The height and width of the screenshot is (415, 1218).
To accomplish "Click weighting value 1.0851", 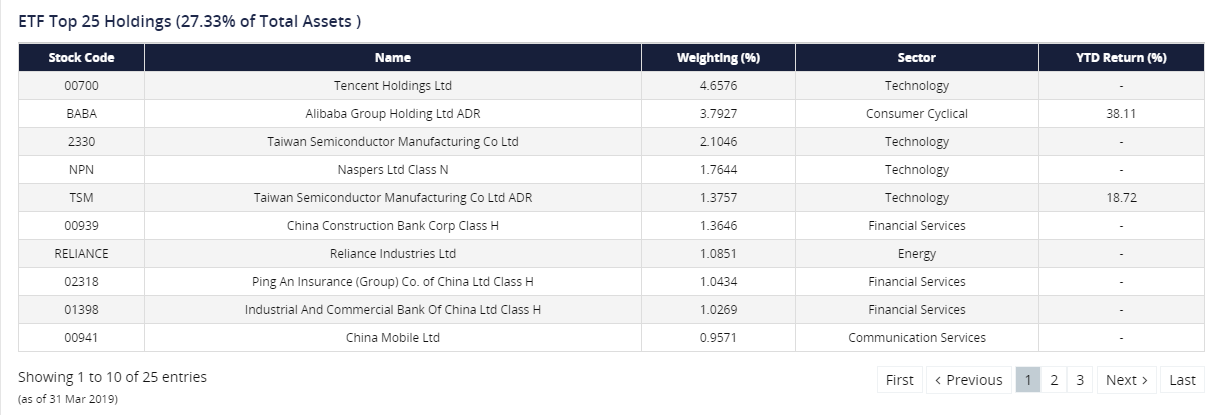I will click(x=718, y=254).
